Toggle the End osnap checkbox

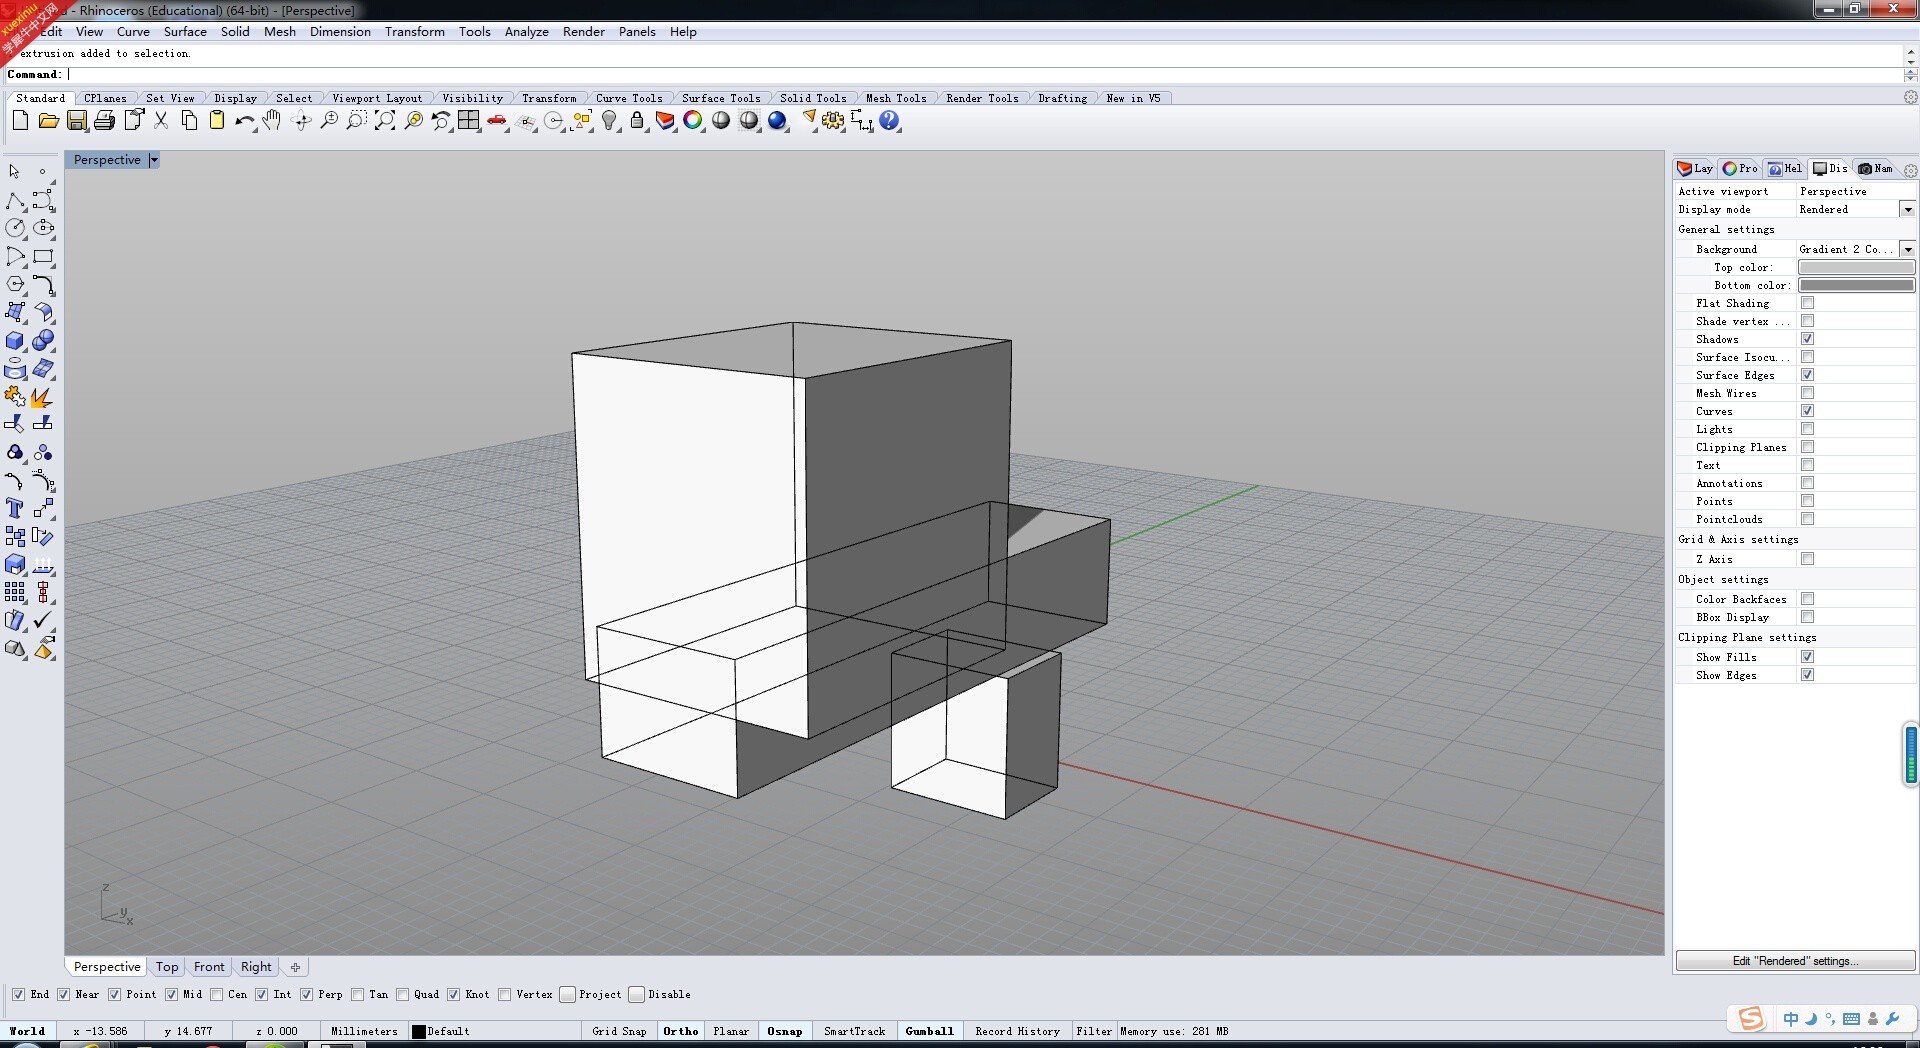18,994
